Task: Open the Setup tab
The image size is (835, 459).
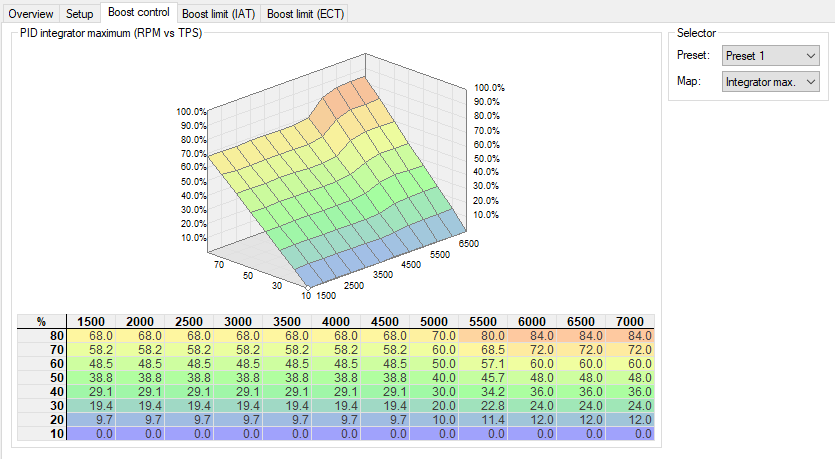Action: click(80, 14)
